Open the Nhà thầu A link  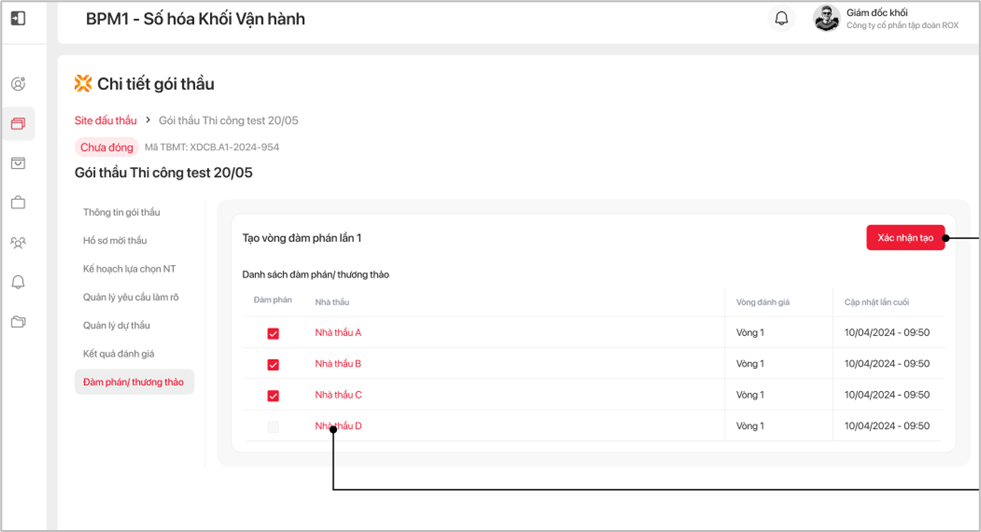[x=338, y=332]
